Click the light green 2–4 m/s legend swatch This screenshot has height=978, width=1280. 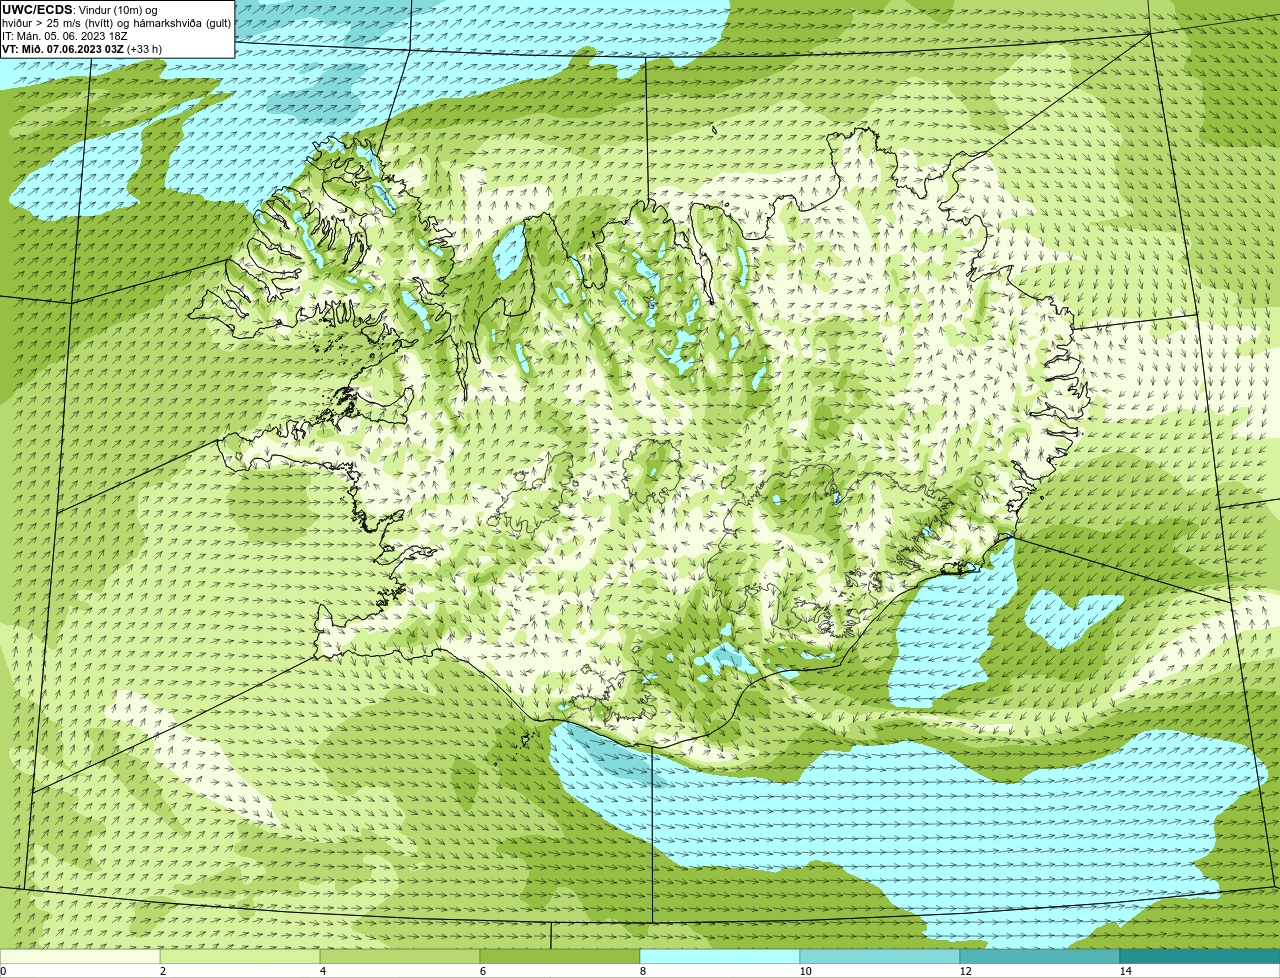click(240, 956)
